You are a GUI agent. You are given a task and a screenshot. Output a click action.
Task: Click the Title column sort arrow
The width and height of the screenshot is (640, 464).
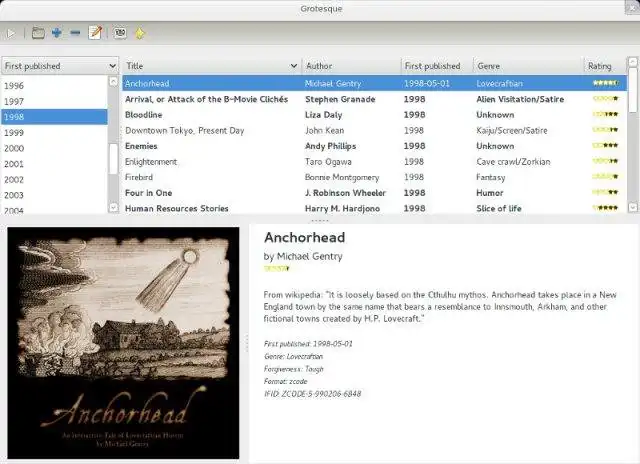coord(293,66)
